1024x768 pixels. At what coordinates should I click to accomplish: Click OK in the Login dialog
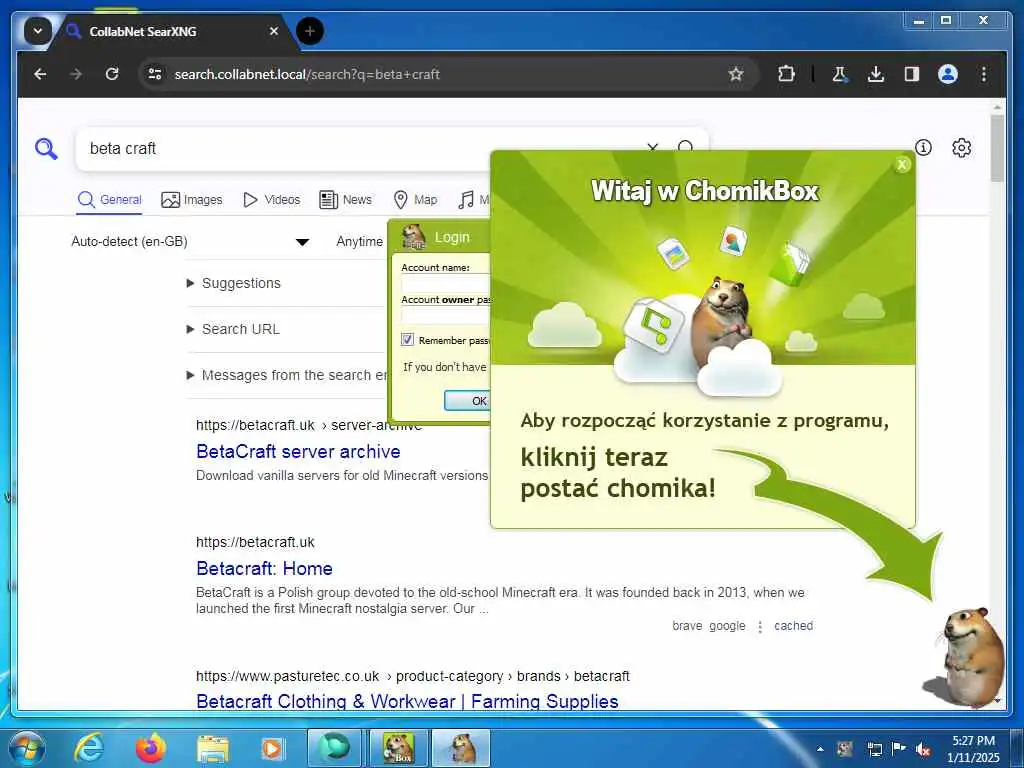(x=468, y=400)
